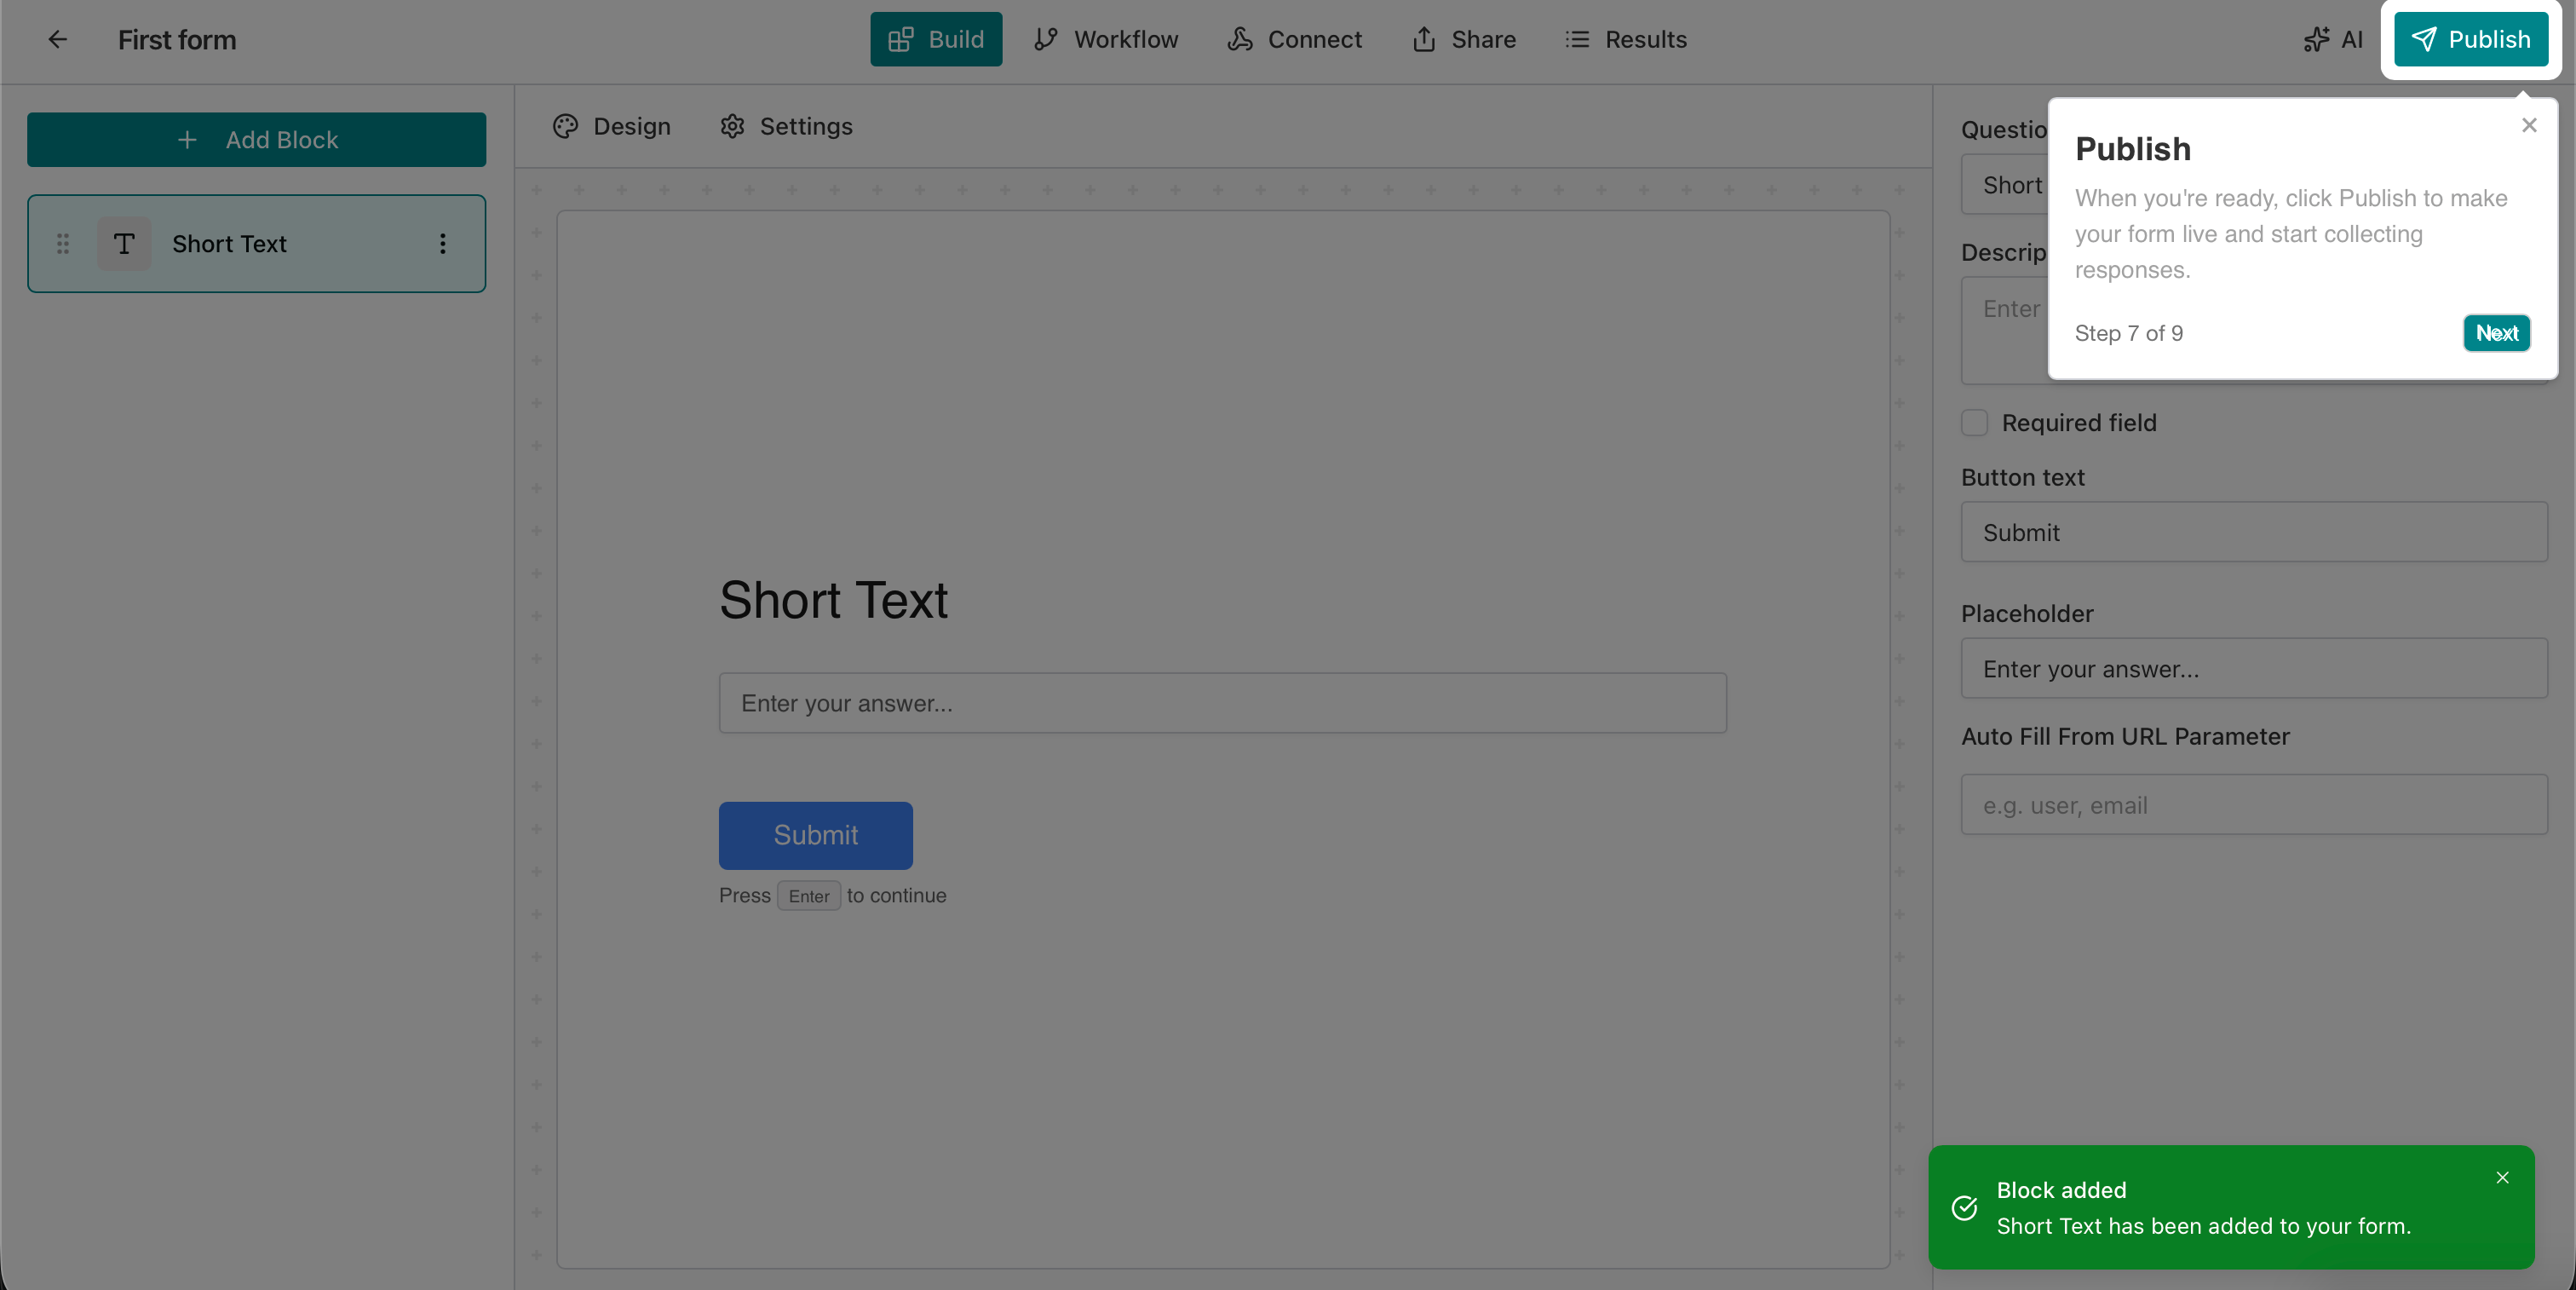Click the drag handle of the Short Text block

[62, 243]
